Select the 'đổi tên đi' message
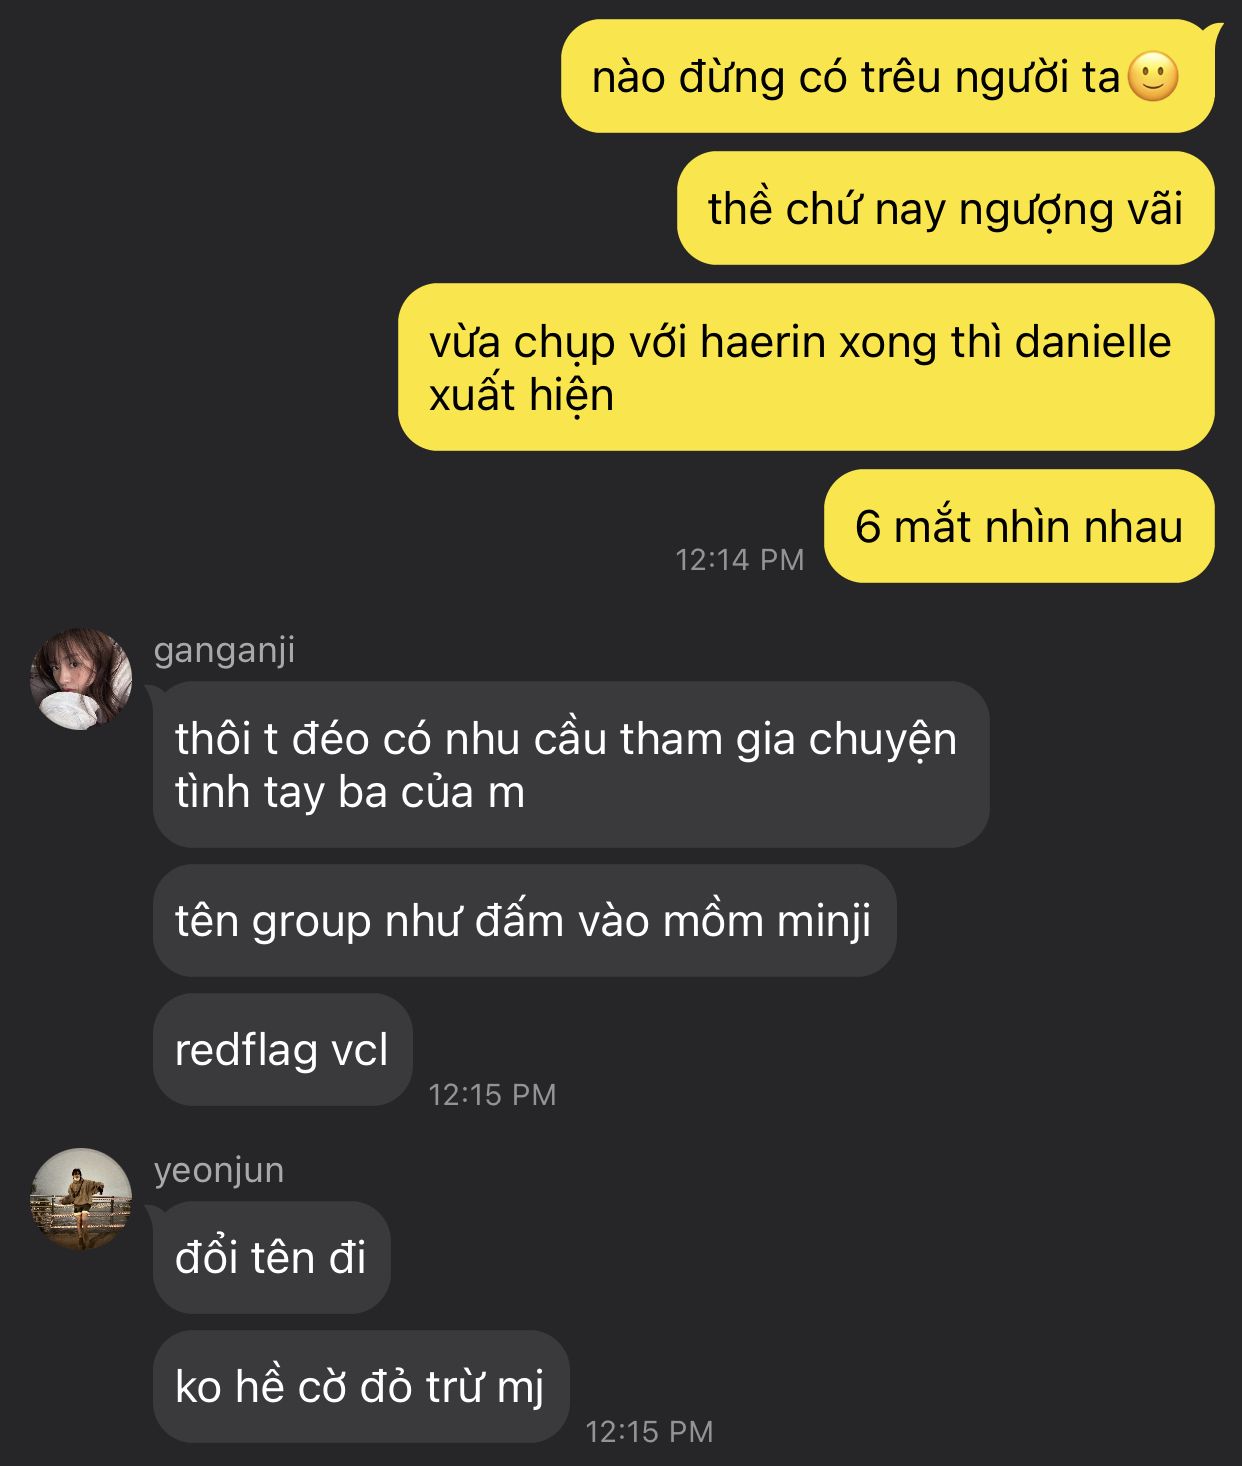This screenshot has width=1242, height=1466. click(271, 1258)
